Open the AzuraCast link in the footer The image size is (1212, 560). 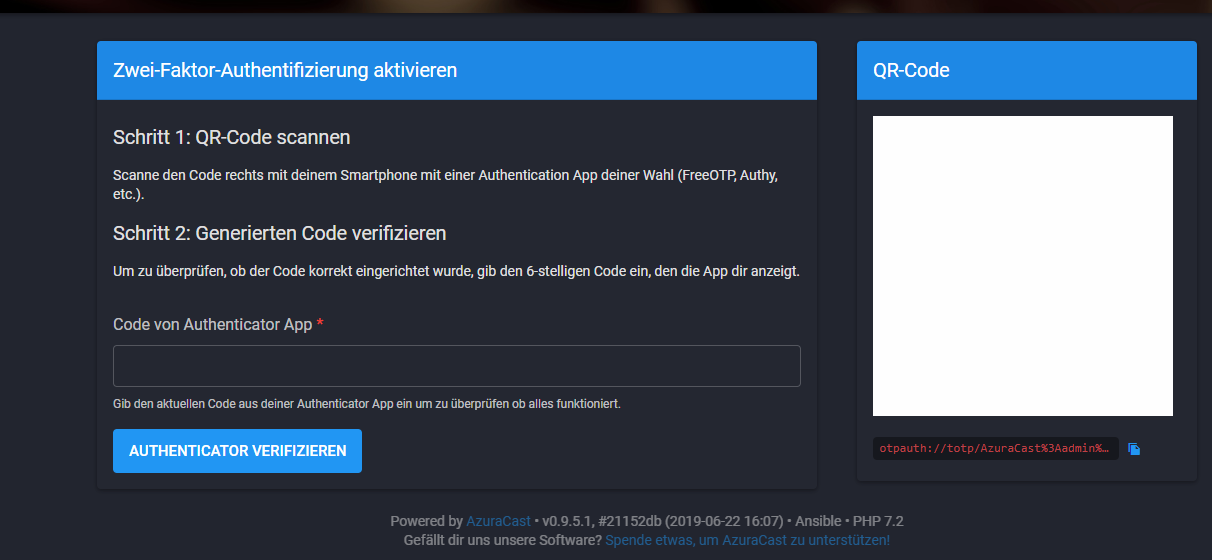(x=498, y=521)
